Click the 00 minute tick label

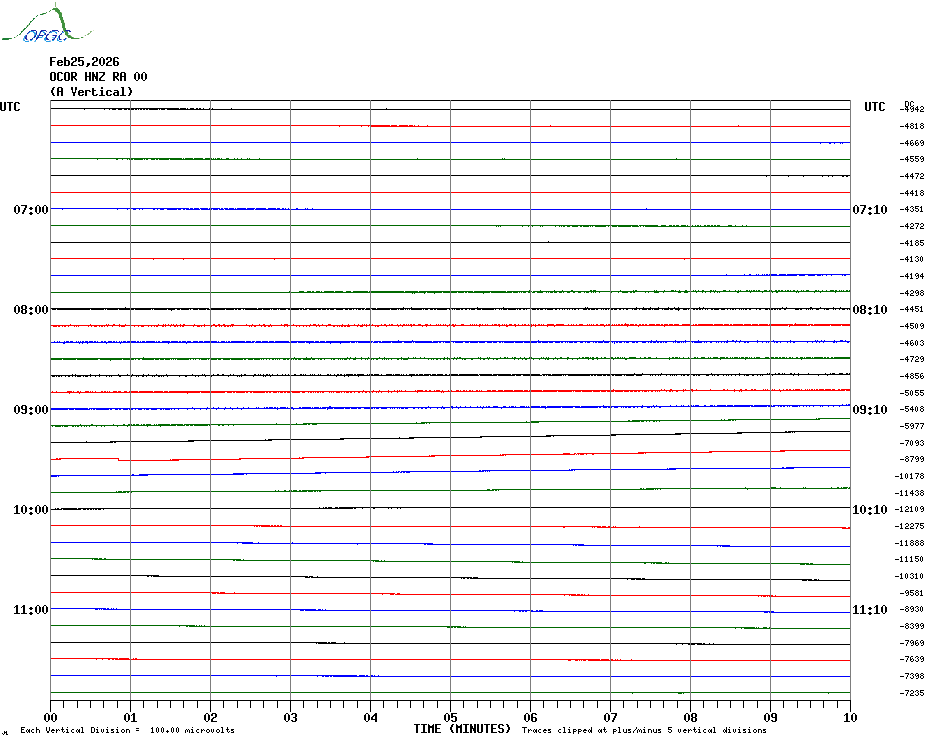[50, 717]
